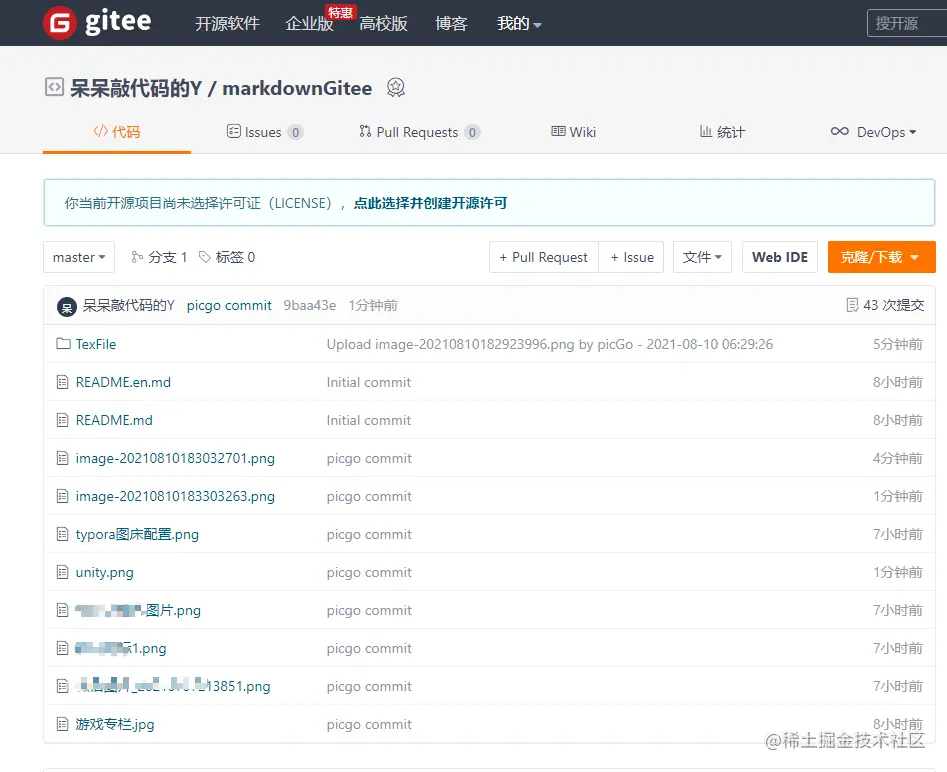Image resolution: width=947 pixels, height=772 pixels.
Task: Click the branch icon beside 分支 1
Action: [137, 257]
